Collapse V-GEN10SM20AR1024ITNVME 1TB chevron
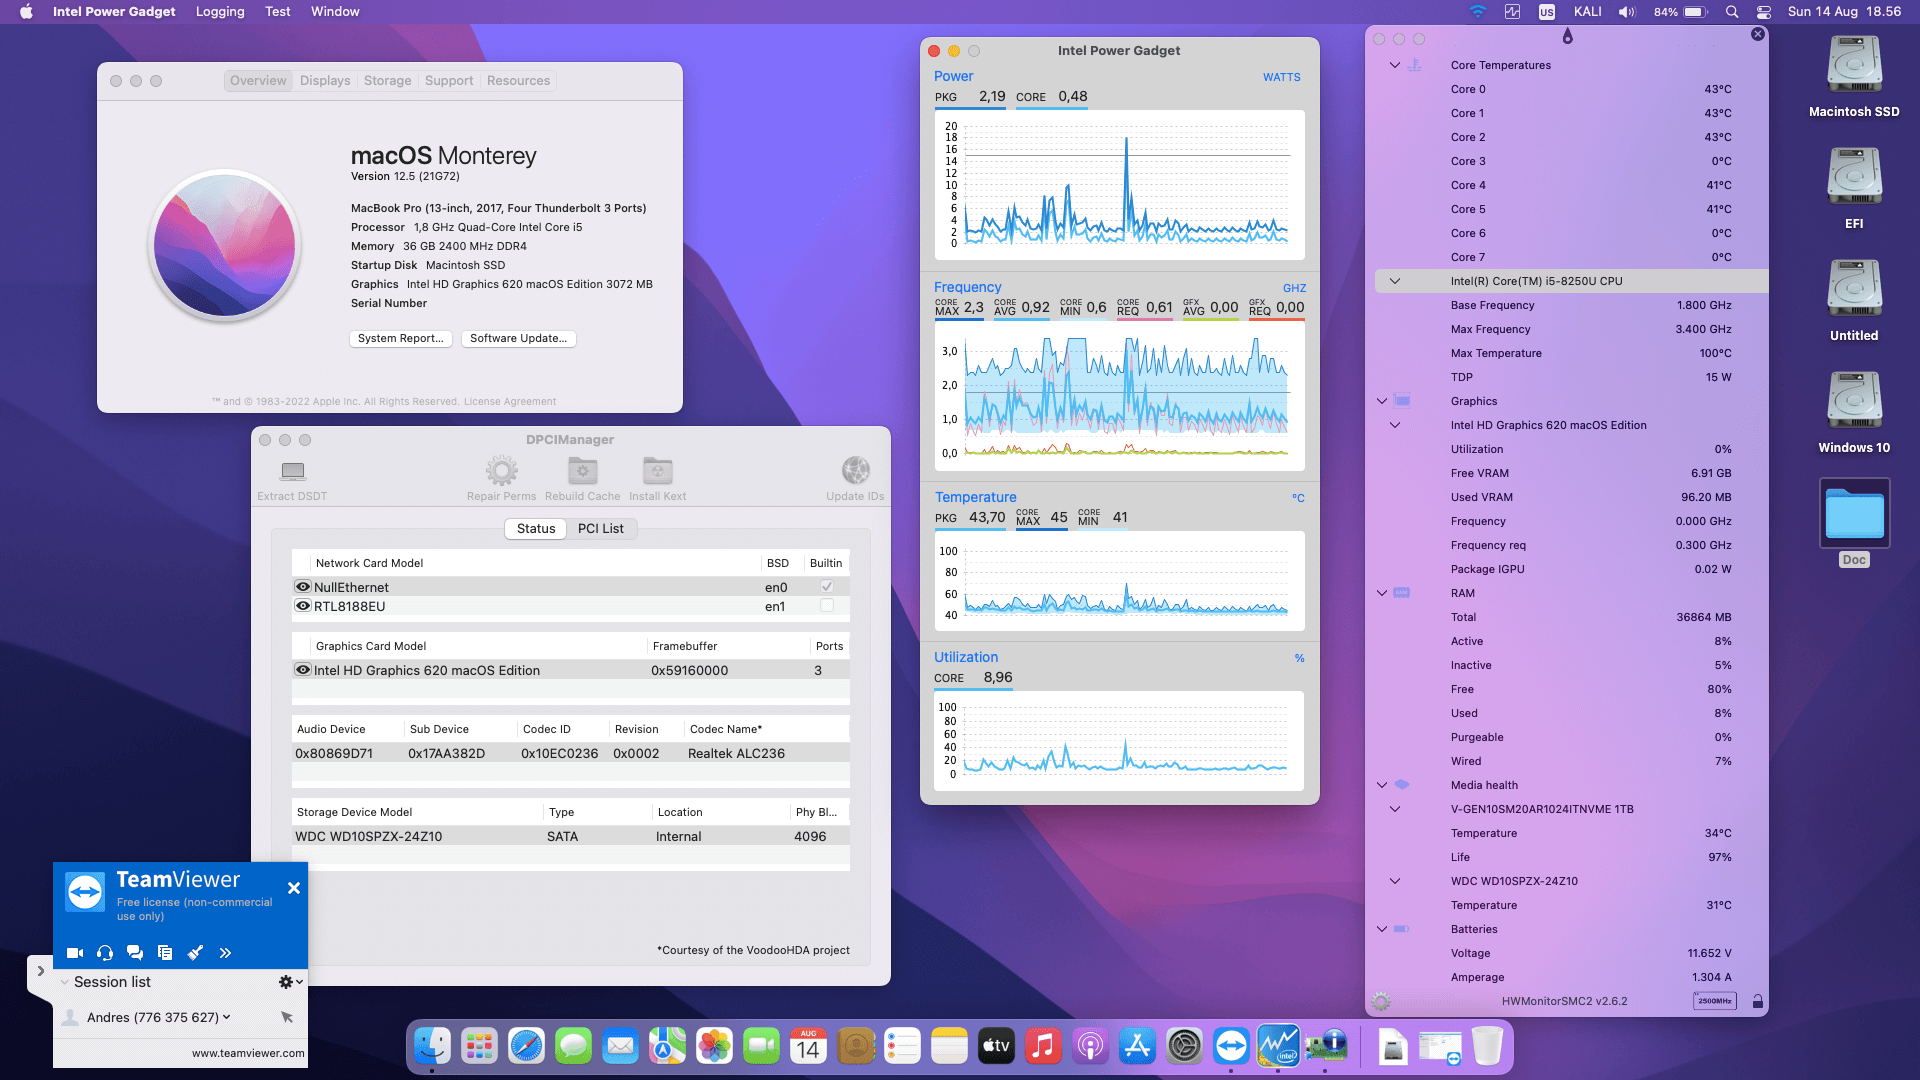This screenshot has height=1080, width=1920. [1394, 809]
